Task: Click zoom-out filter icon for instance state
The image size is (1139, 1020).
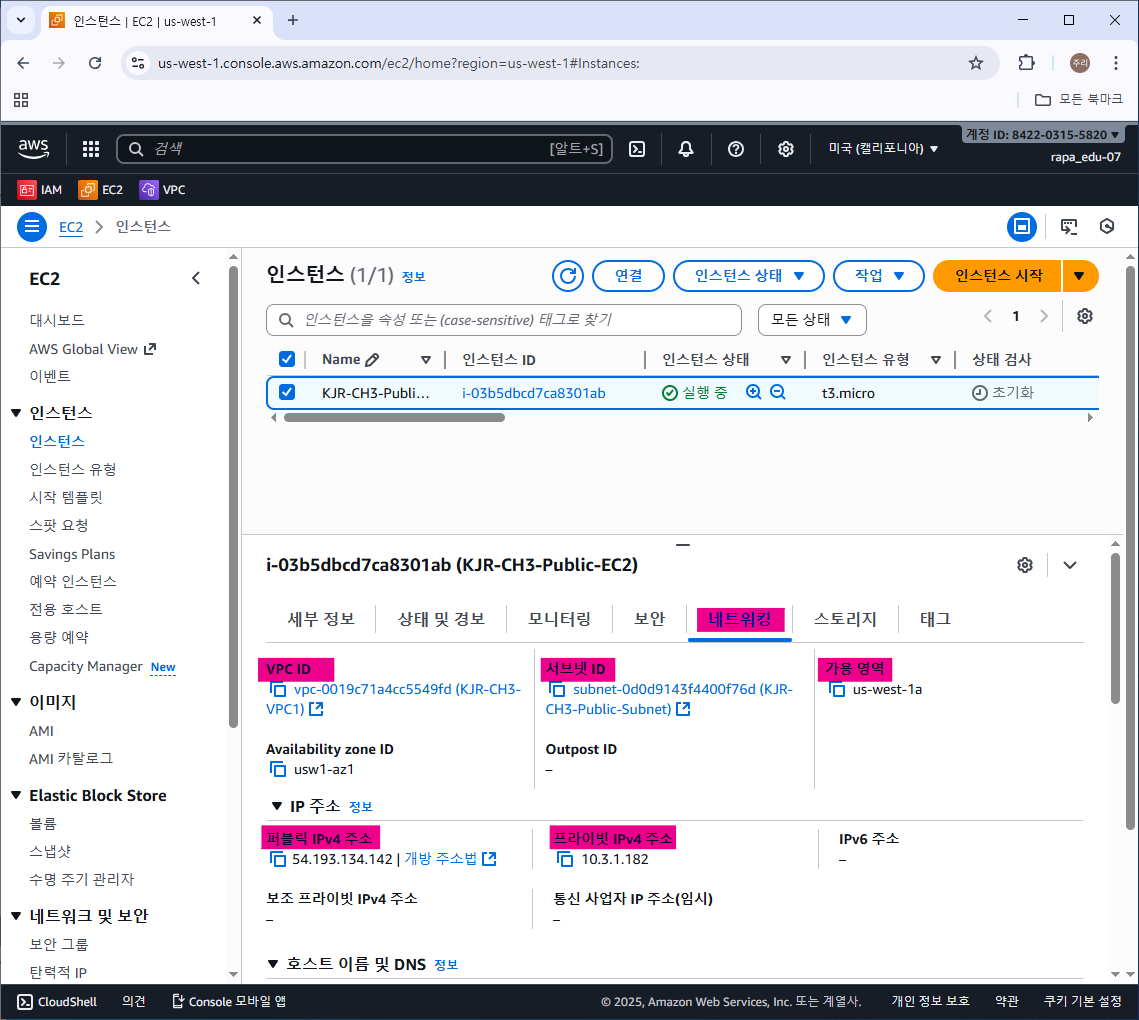Action: point(778,392)
